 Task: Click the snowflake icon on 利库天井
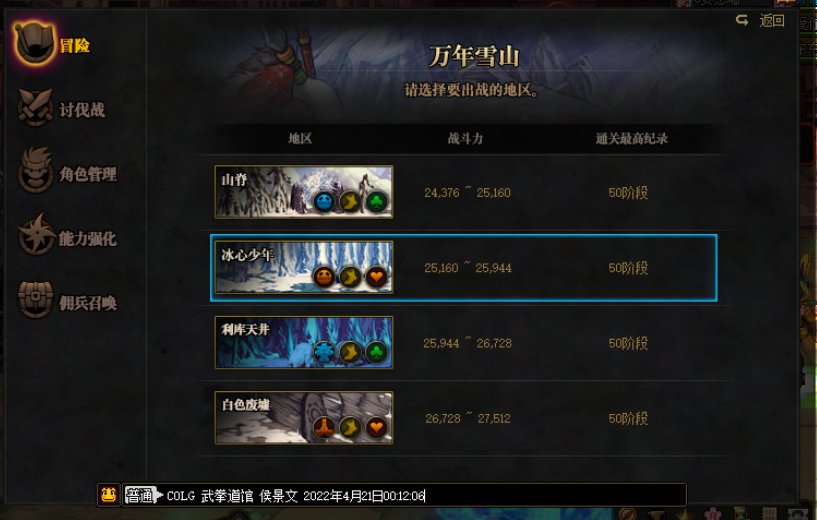click(x=324, y=353)
